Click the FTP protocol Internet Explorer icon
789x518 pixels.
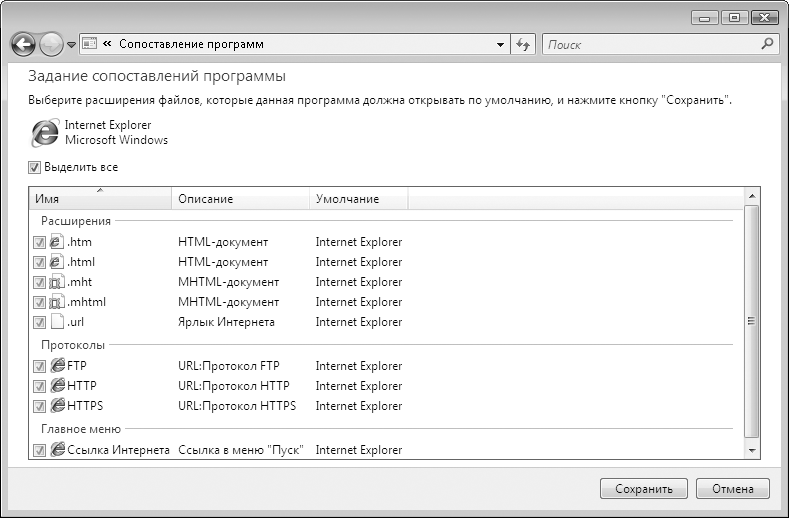[x=58, y=365]
